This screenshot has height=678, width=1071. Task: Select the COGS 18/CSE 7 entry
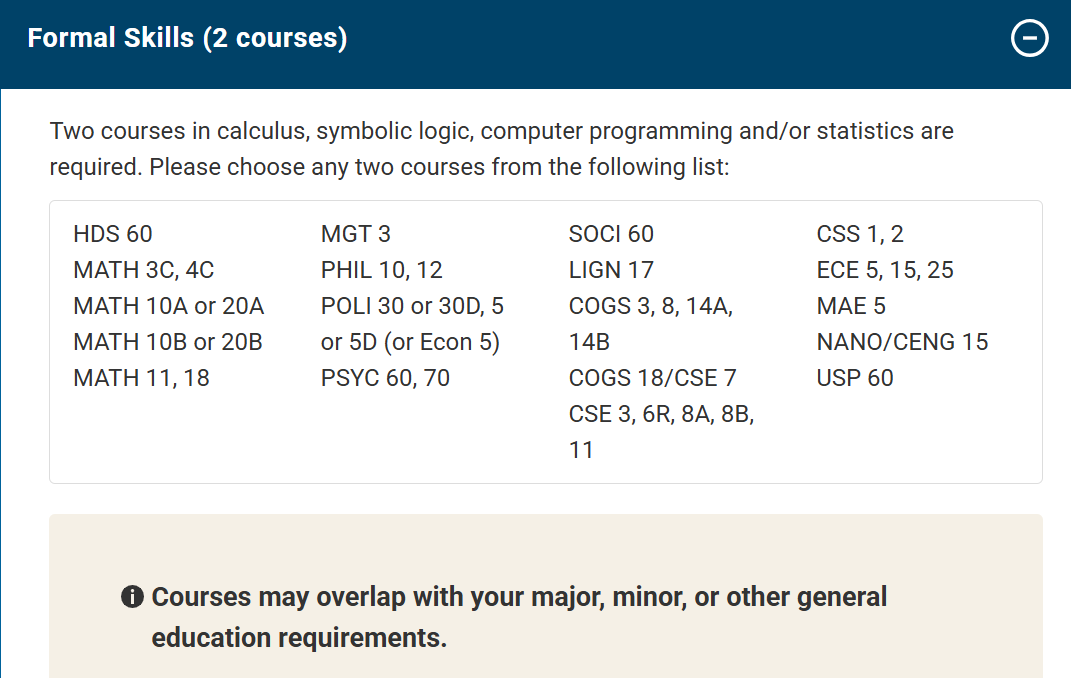click(x=652, y=378)
